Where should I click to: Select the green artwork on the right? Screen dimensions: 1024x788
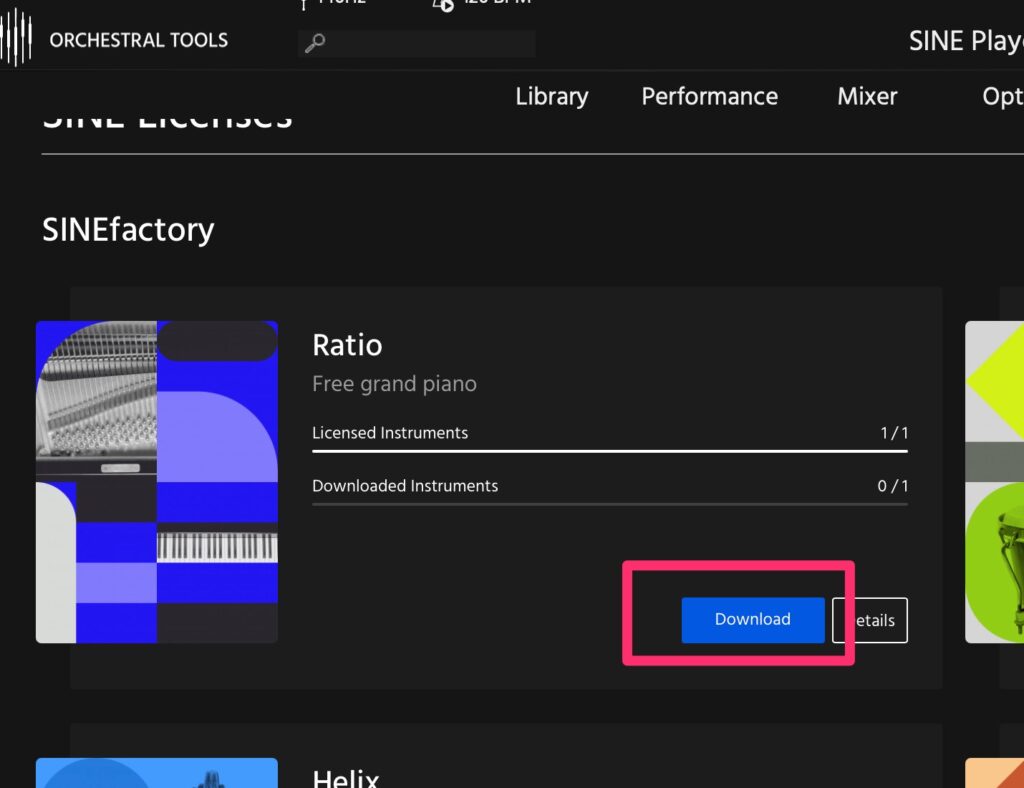coord(994,481)
